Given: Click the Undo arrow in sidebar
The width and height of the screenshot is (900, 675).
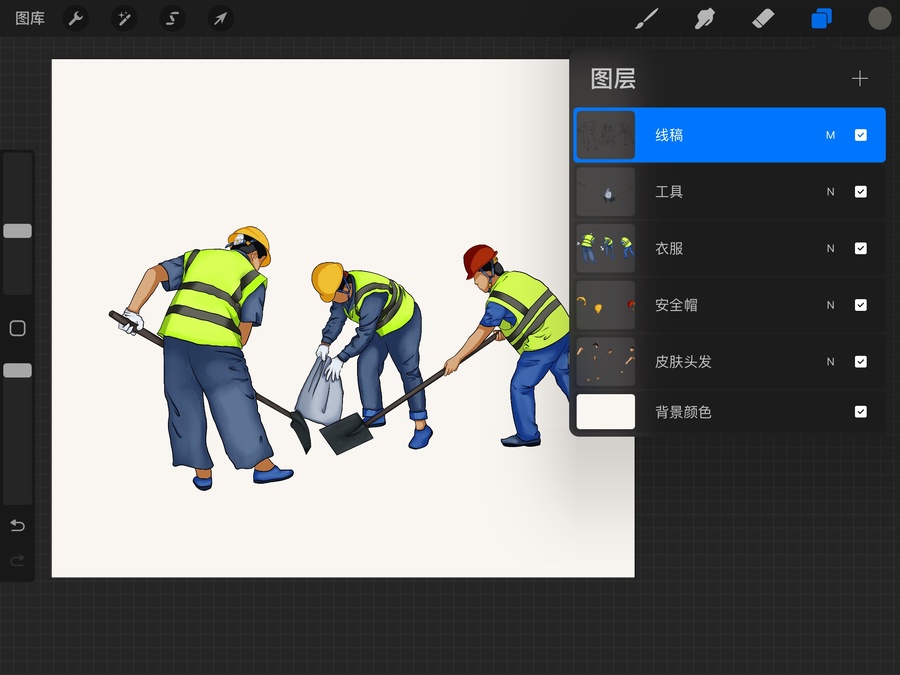Looking at the screenshot, I should (18, 525).
